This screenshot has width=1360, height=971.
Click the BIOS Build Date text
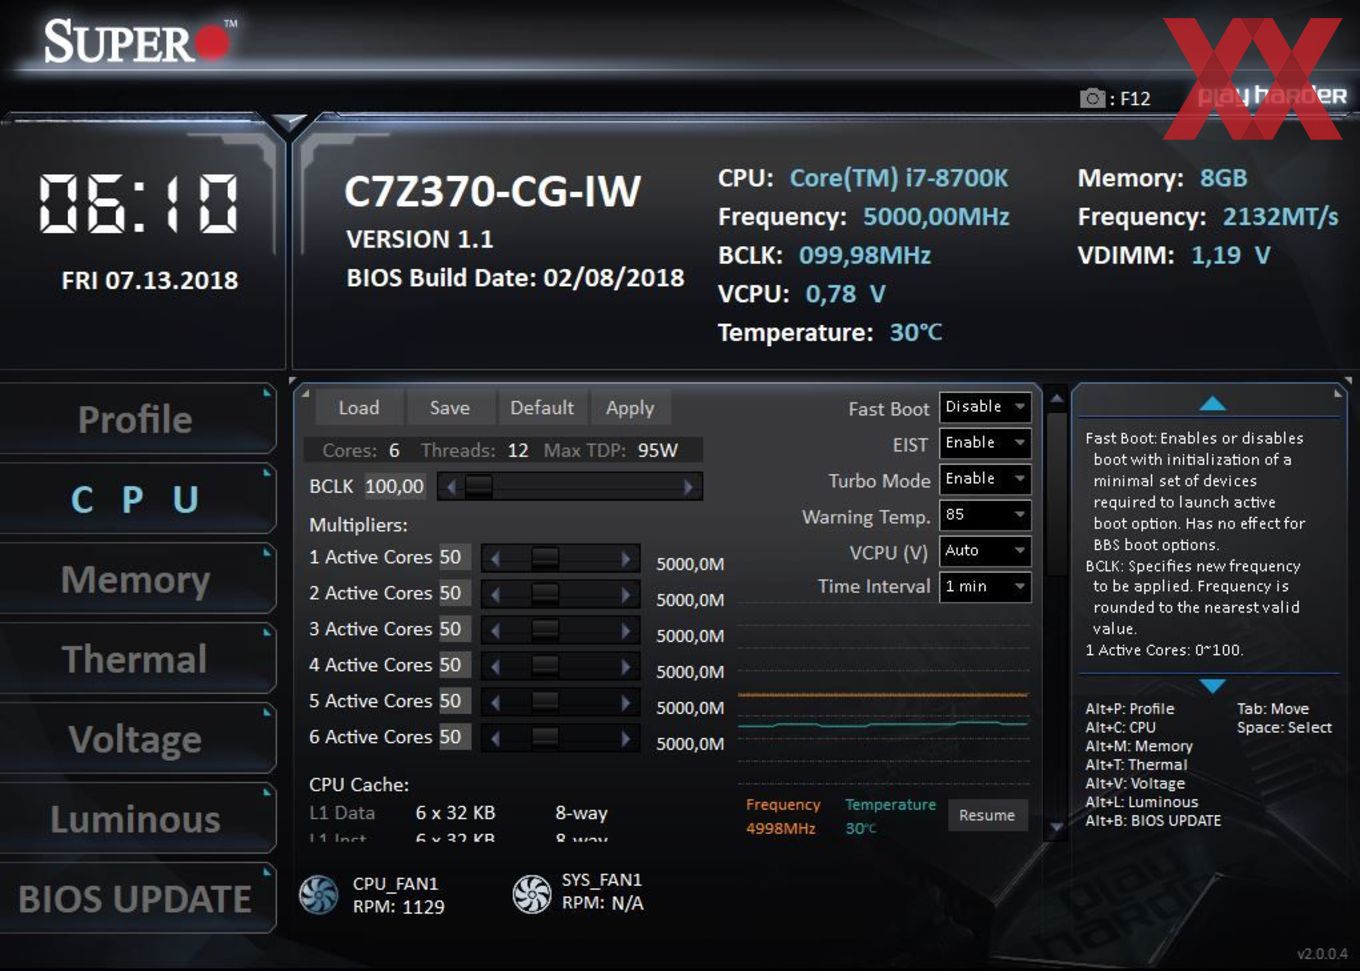coord(515,278)
